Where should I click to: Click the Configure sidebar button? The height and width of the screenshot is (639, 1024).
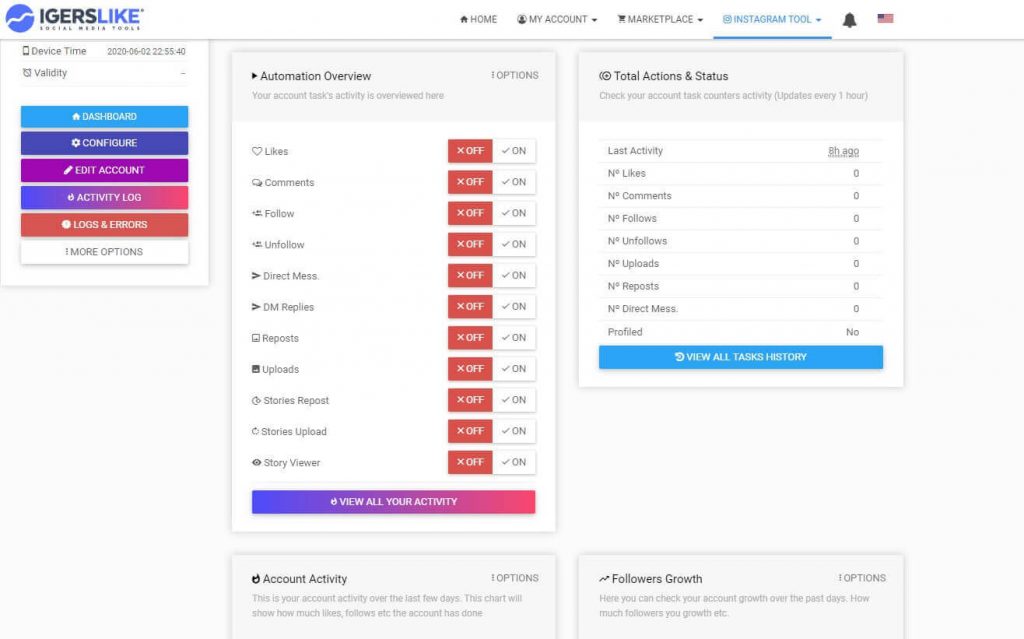click(x=104, y=143)
